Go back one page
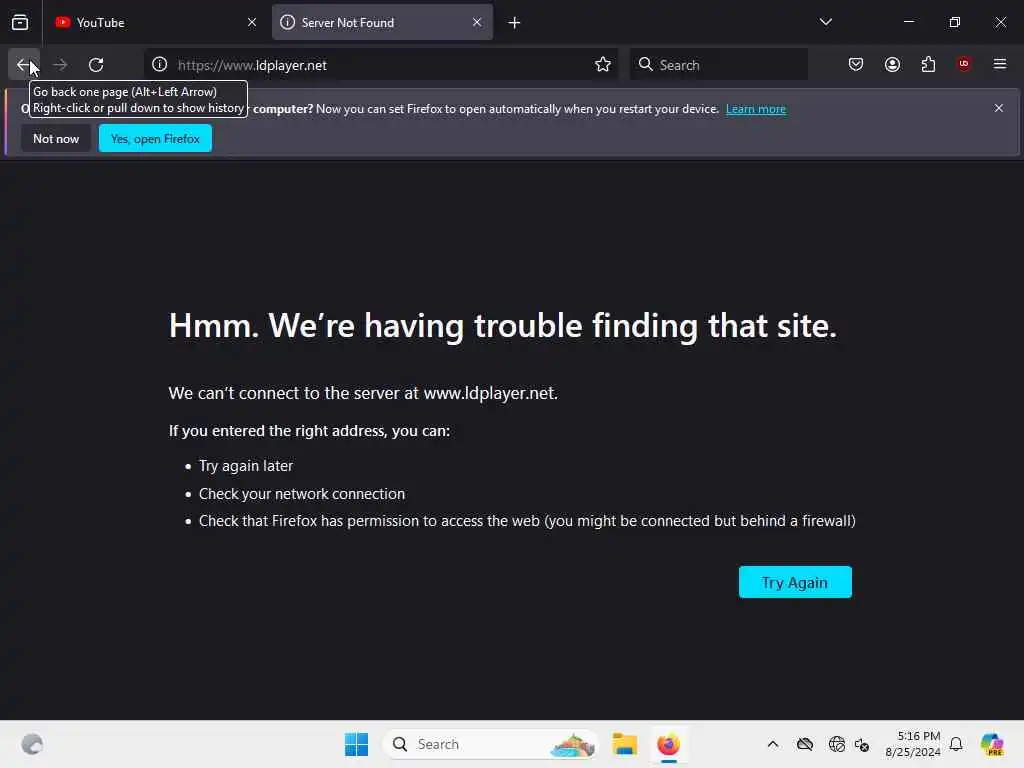 pos(24,65)
